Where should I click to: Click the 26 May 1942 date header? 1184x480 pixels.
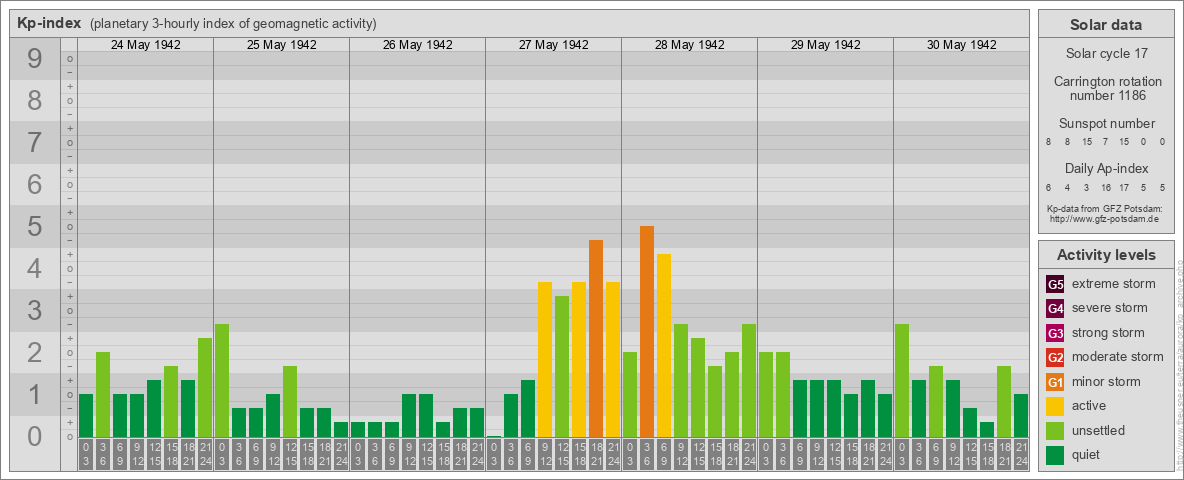click(418, 45)
